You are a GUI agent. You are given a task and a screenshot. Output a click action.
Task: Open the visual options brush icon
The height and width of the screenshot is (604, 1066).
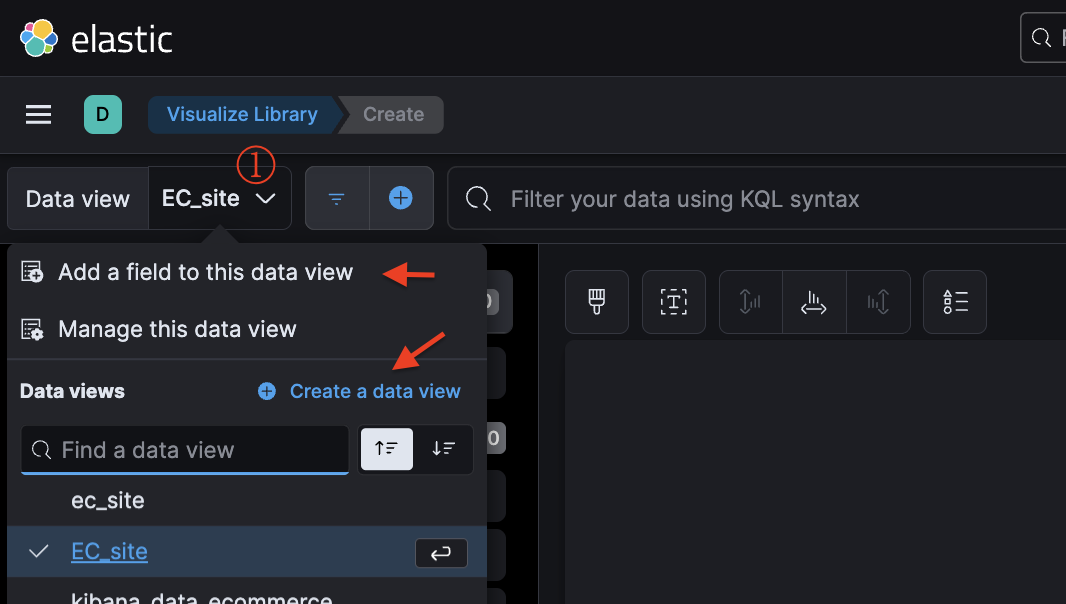coord(597,302)
